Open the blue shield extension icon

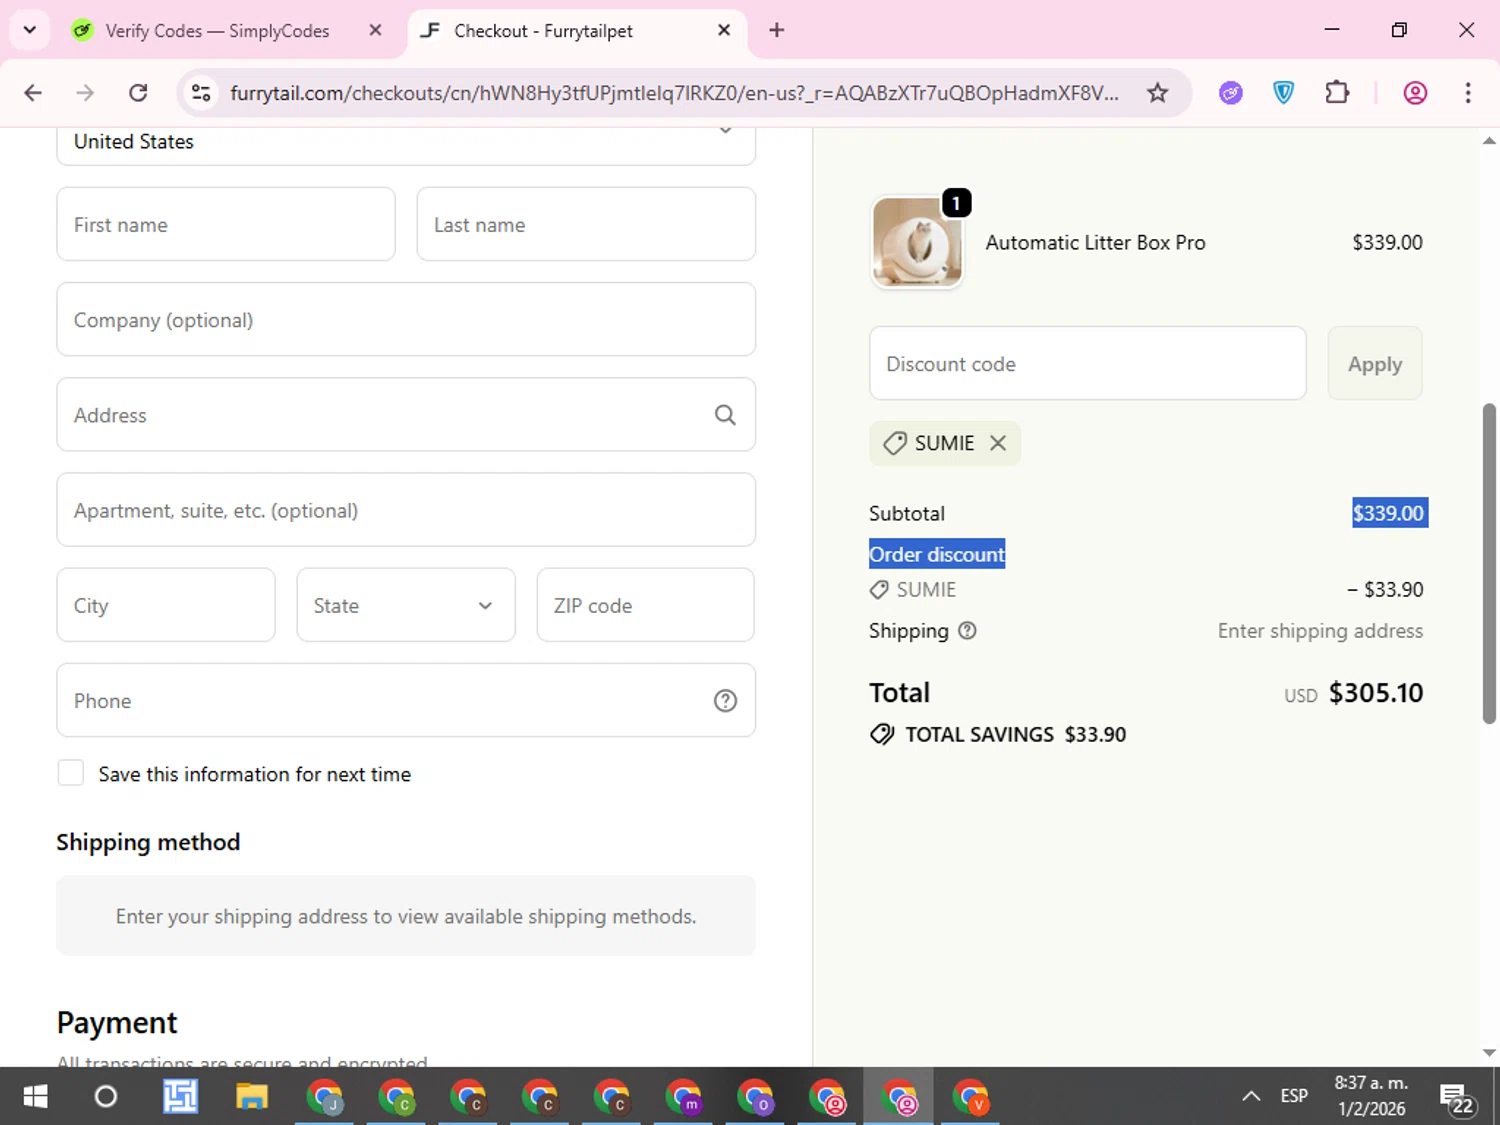coord(1284,93)
